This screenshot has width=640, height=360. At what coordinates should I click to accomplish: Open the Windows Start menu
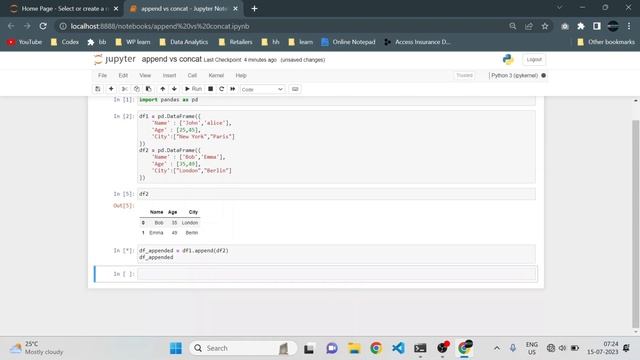pyautogui.click(x=176, y=348)
